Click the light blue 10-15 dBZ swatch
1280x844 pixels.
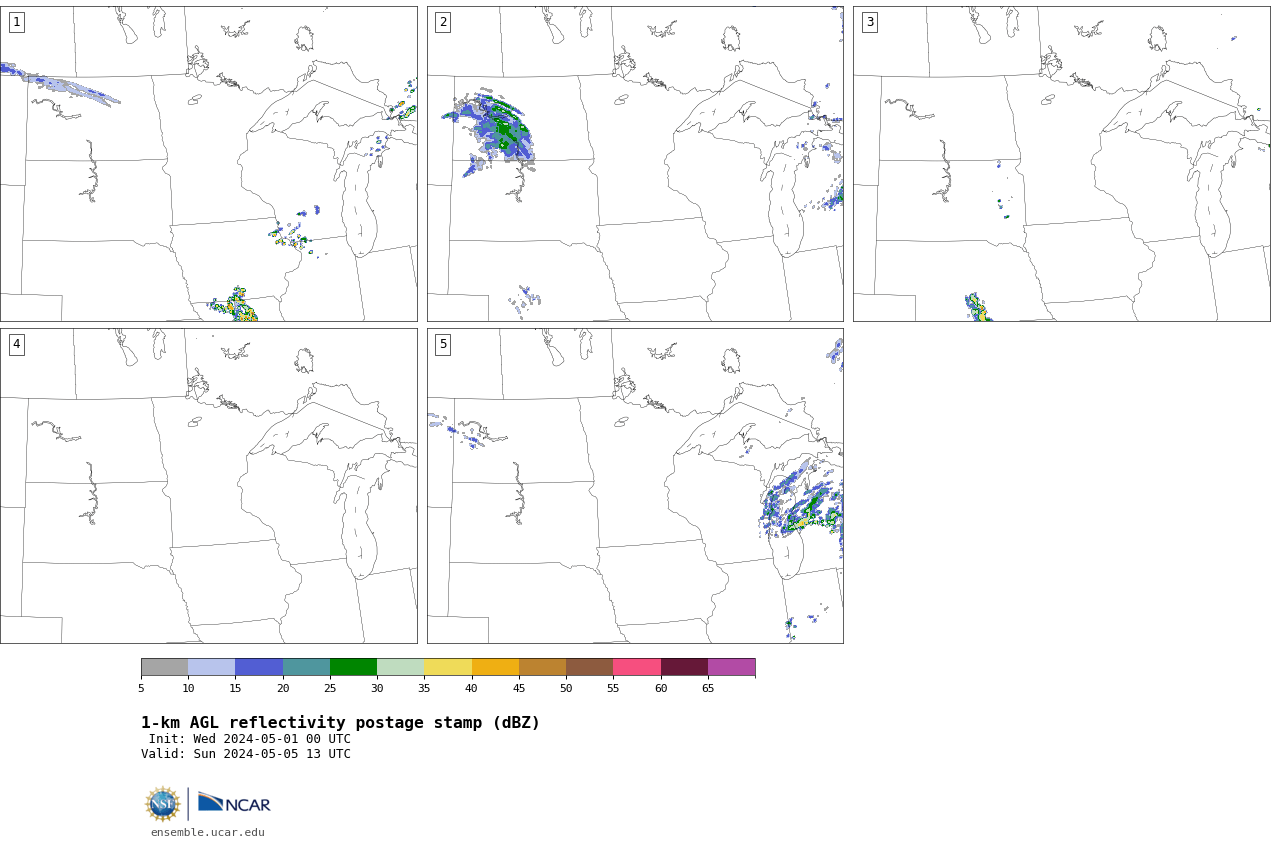click(x=211, y=667)
